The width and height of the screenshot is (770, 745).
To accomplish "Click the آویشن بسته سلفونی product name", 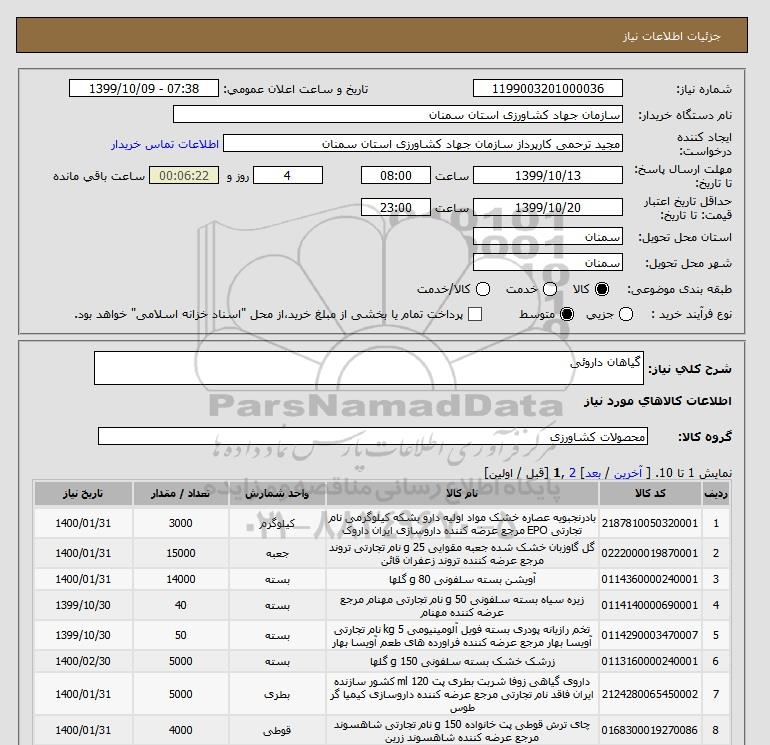I will (x=462, y=579).
